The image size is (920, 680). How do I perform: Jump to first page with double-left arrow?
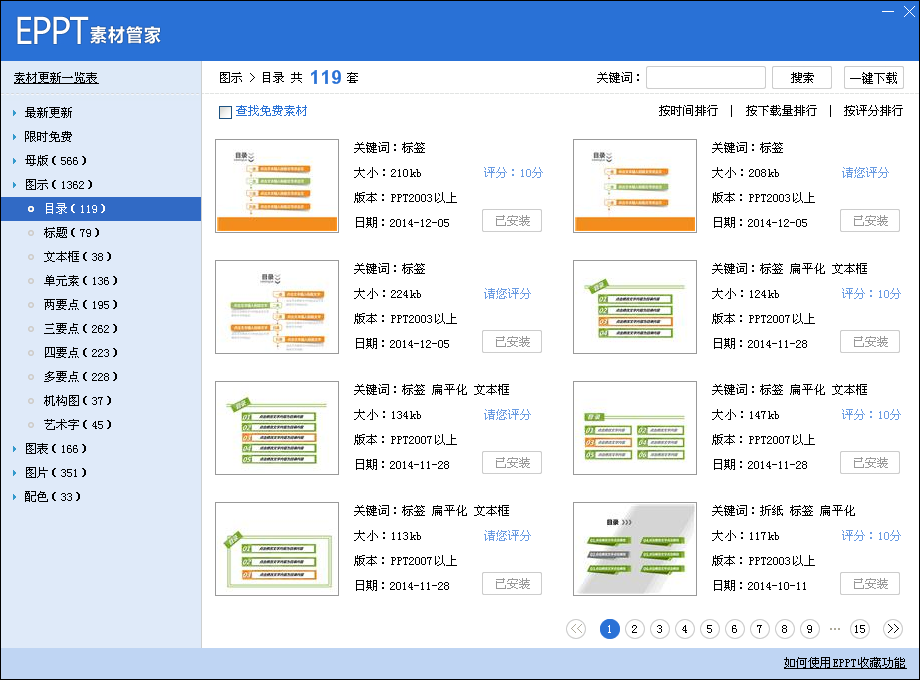[576, 629]
